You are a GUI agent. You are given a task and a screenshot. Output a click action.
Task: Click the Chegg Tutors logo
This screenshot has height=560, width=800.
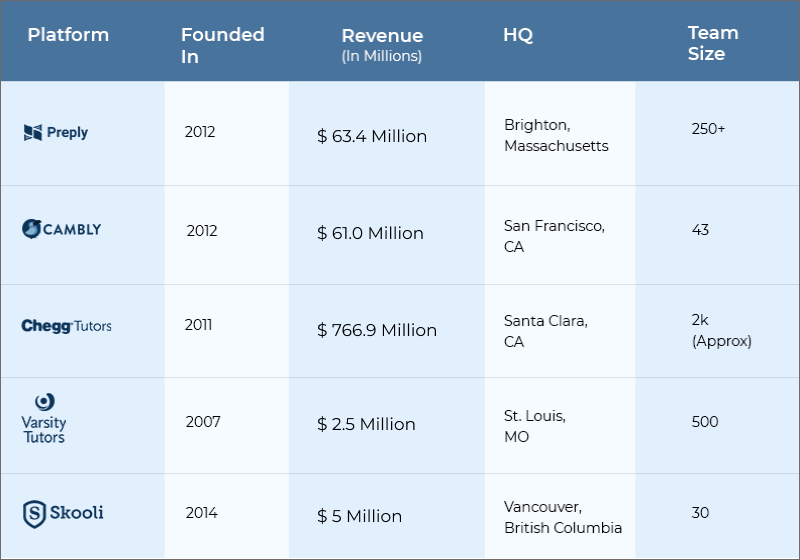pyautogui.click(x=66, y=326)
